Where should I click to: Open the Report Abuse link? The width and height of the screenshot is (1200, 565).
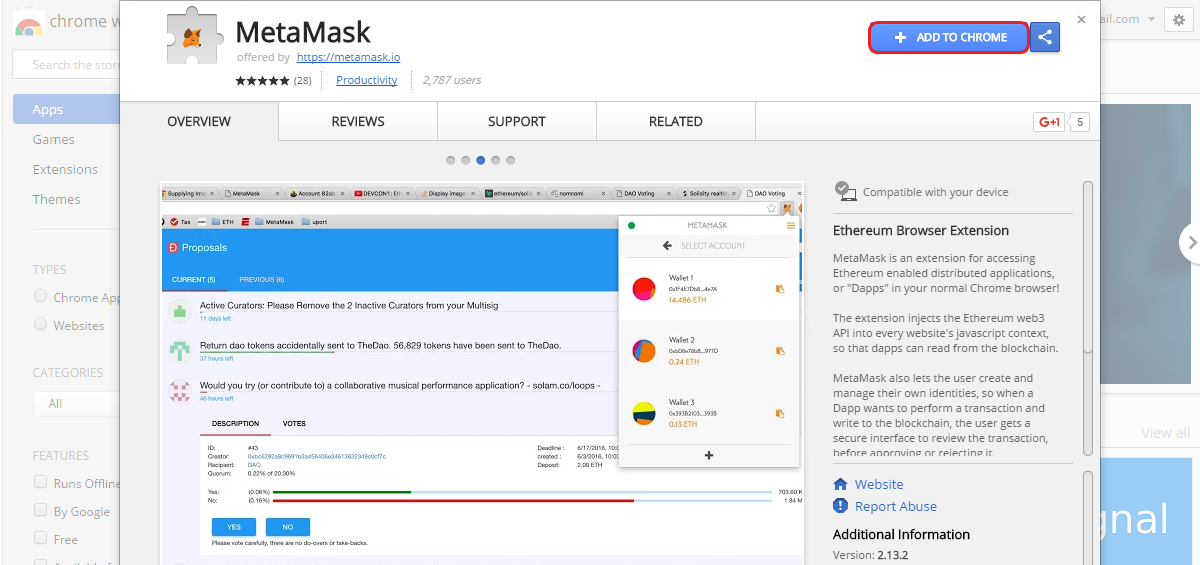tap(896, 506)
